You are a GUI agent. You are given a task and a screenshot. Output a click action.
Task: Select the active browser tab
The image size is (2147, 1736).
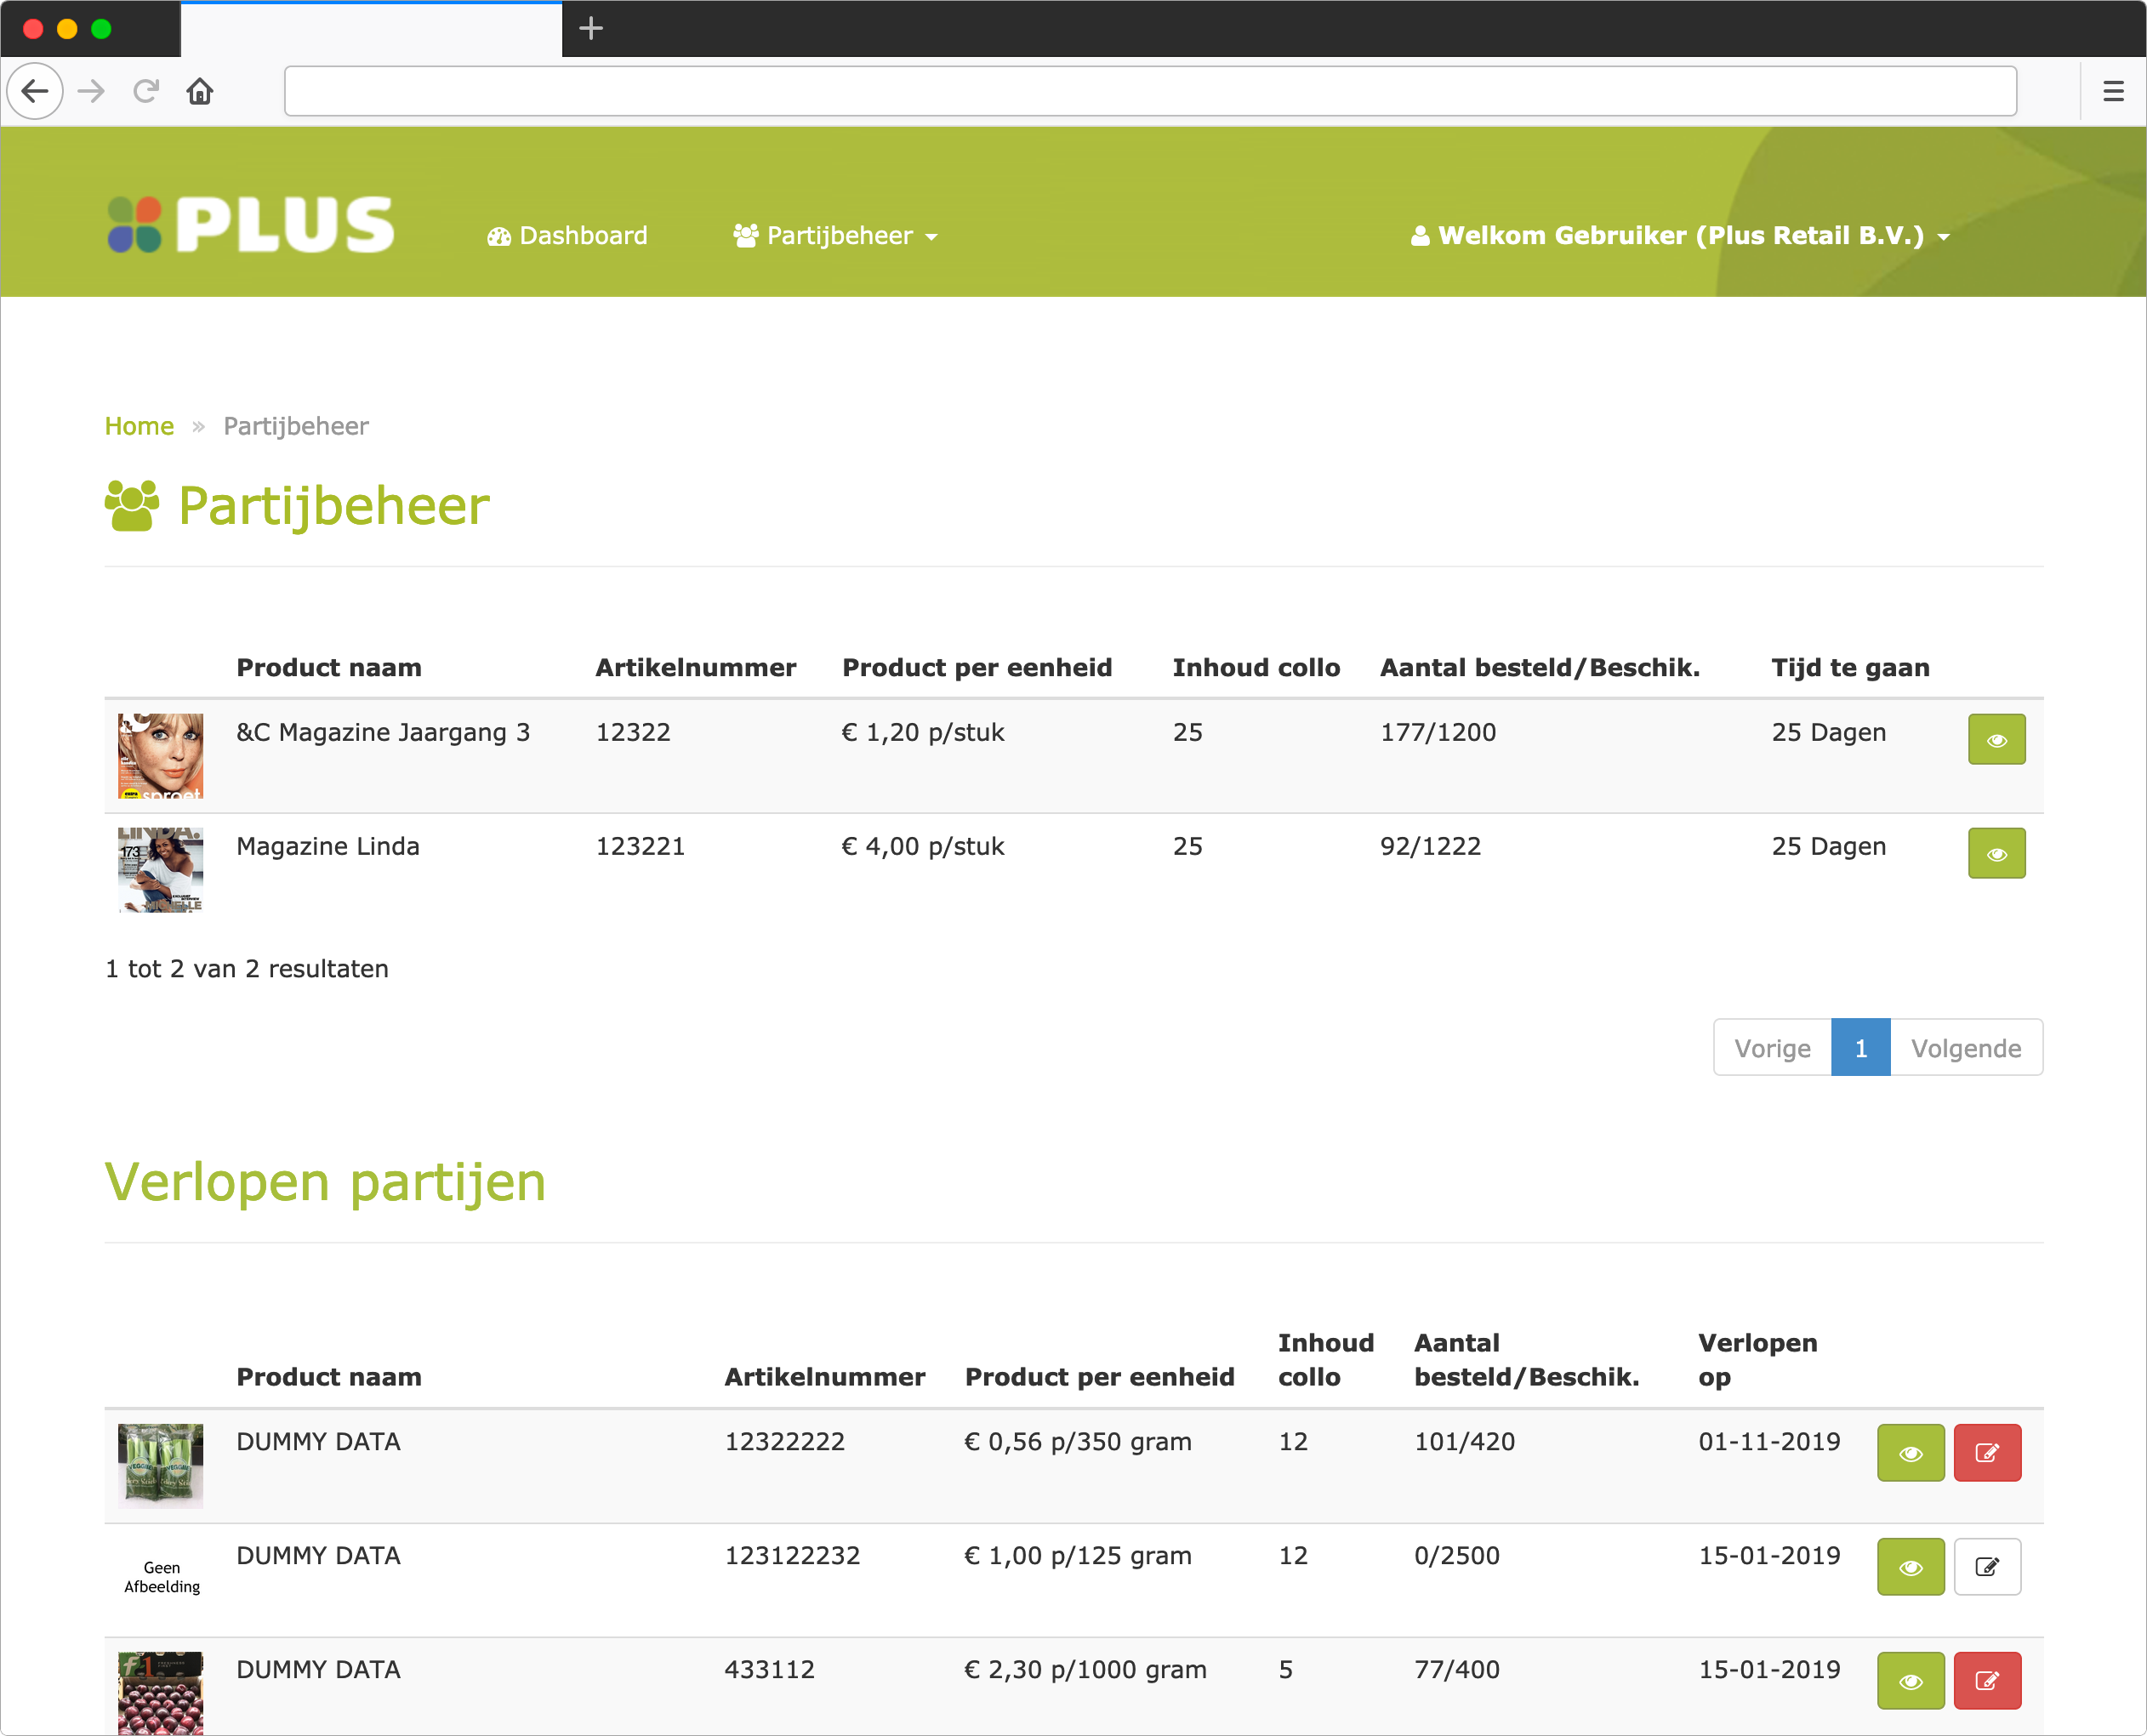point(371,29)
